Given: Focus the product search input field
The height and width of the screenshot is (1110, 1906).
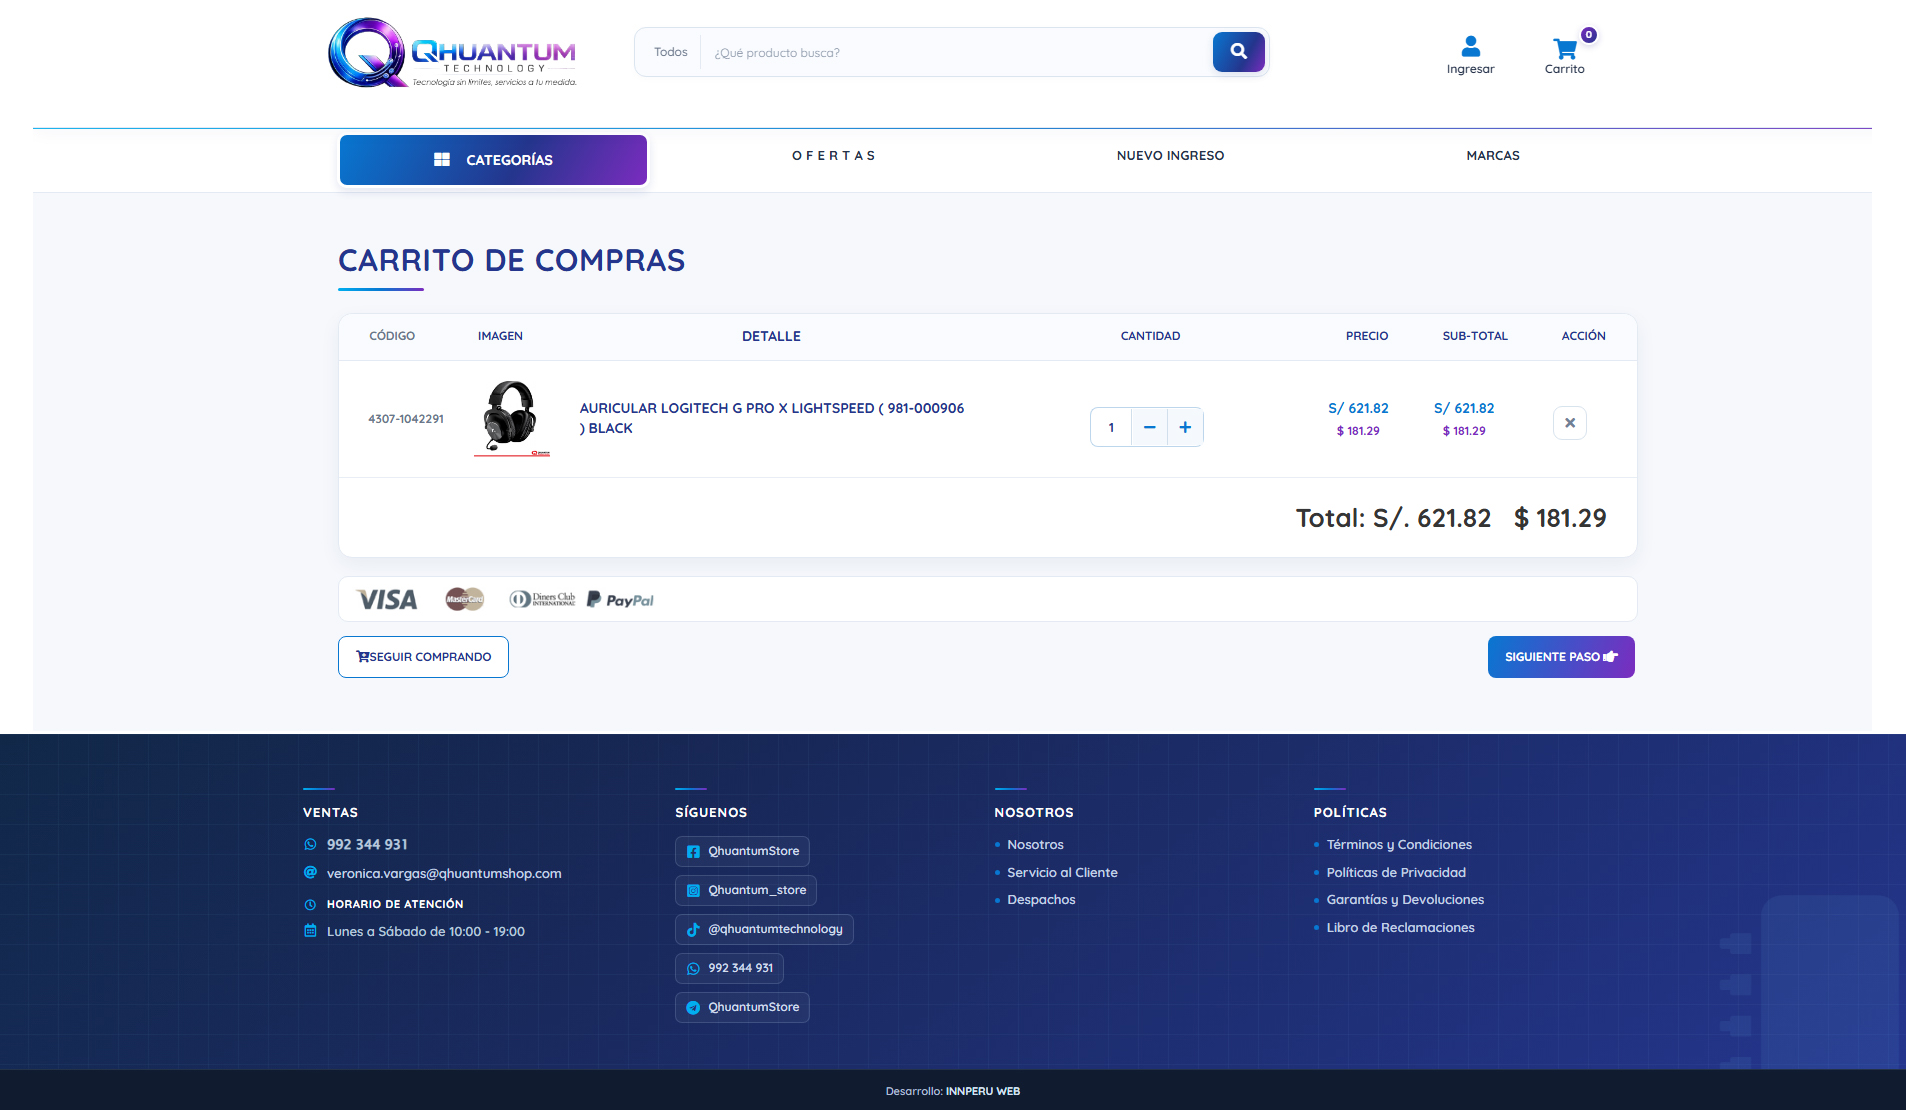Looking at the screenshot, I should [957, 52].
